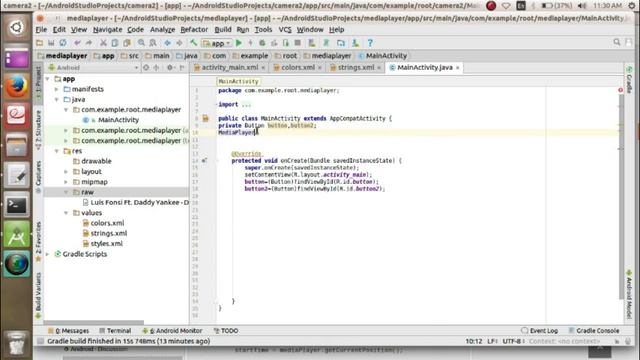Screen dimensions: 640x360
Task: Click the Save All toolbar icon
Action: point(51,43)
